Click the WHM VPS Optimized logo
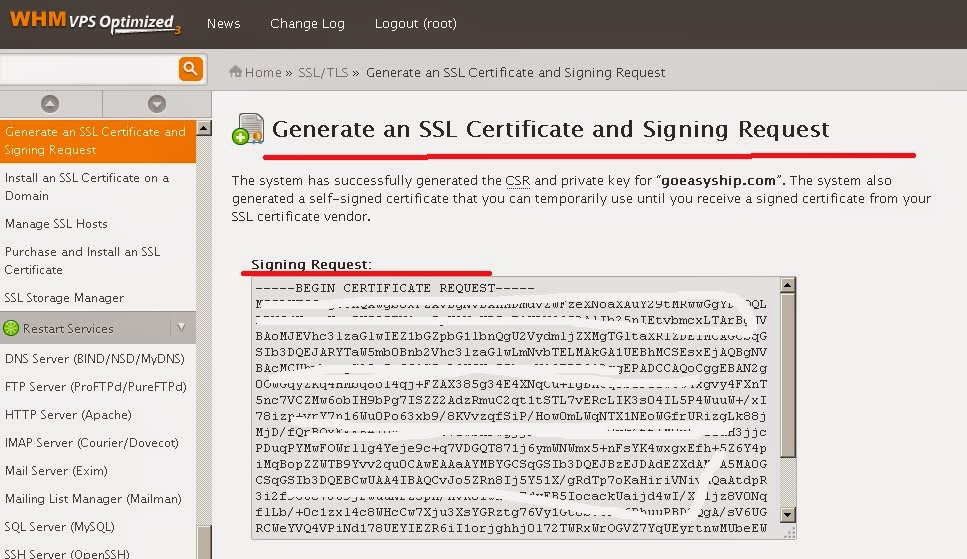This screenshot has height=559, width=967. [x=95, y=22]
